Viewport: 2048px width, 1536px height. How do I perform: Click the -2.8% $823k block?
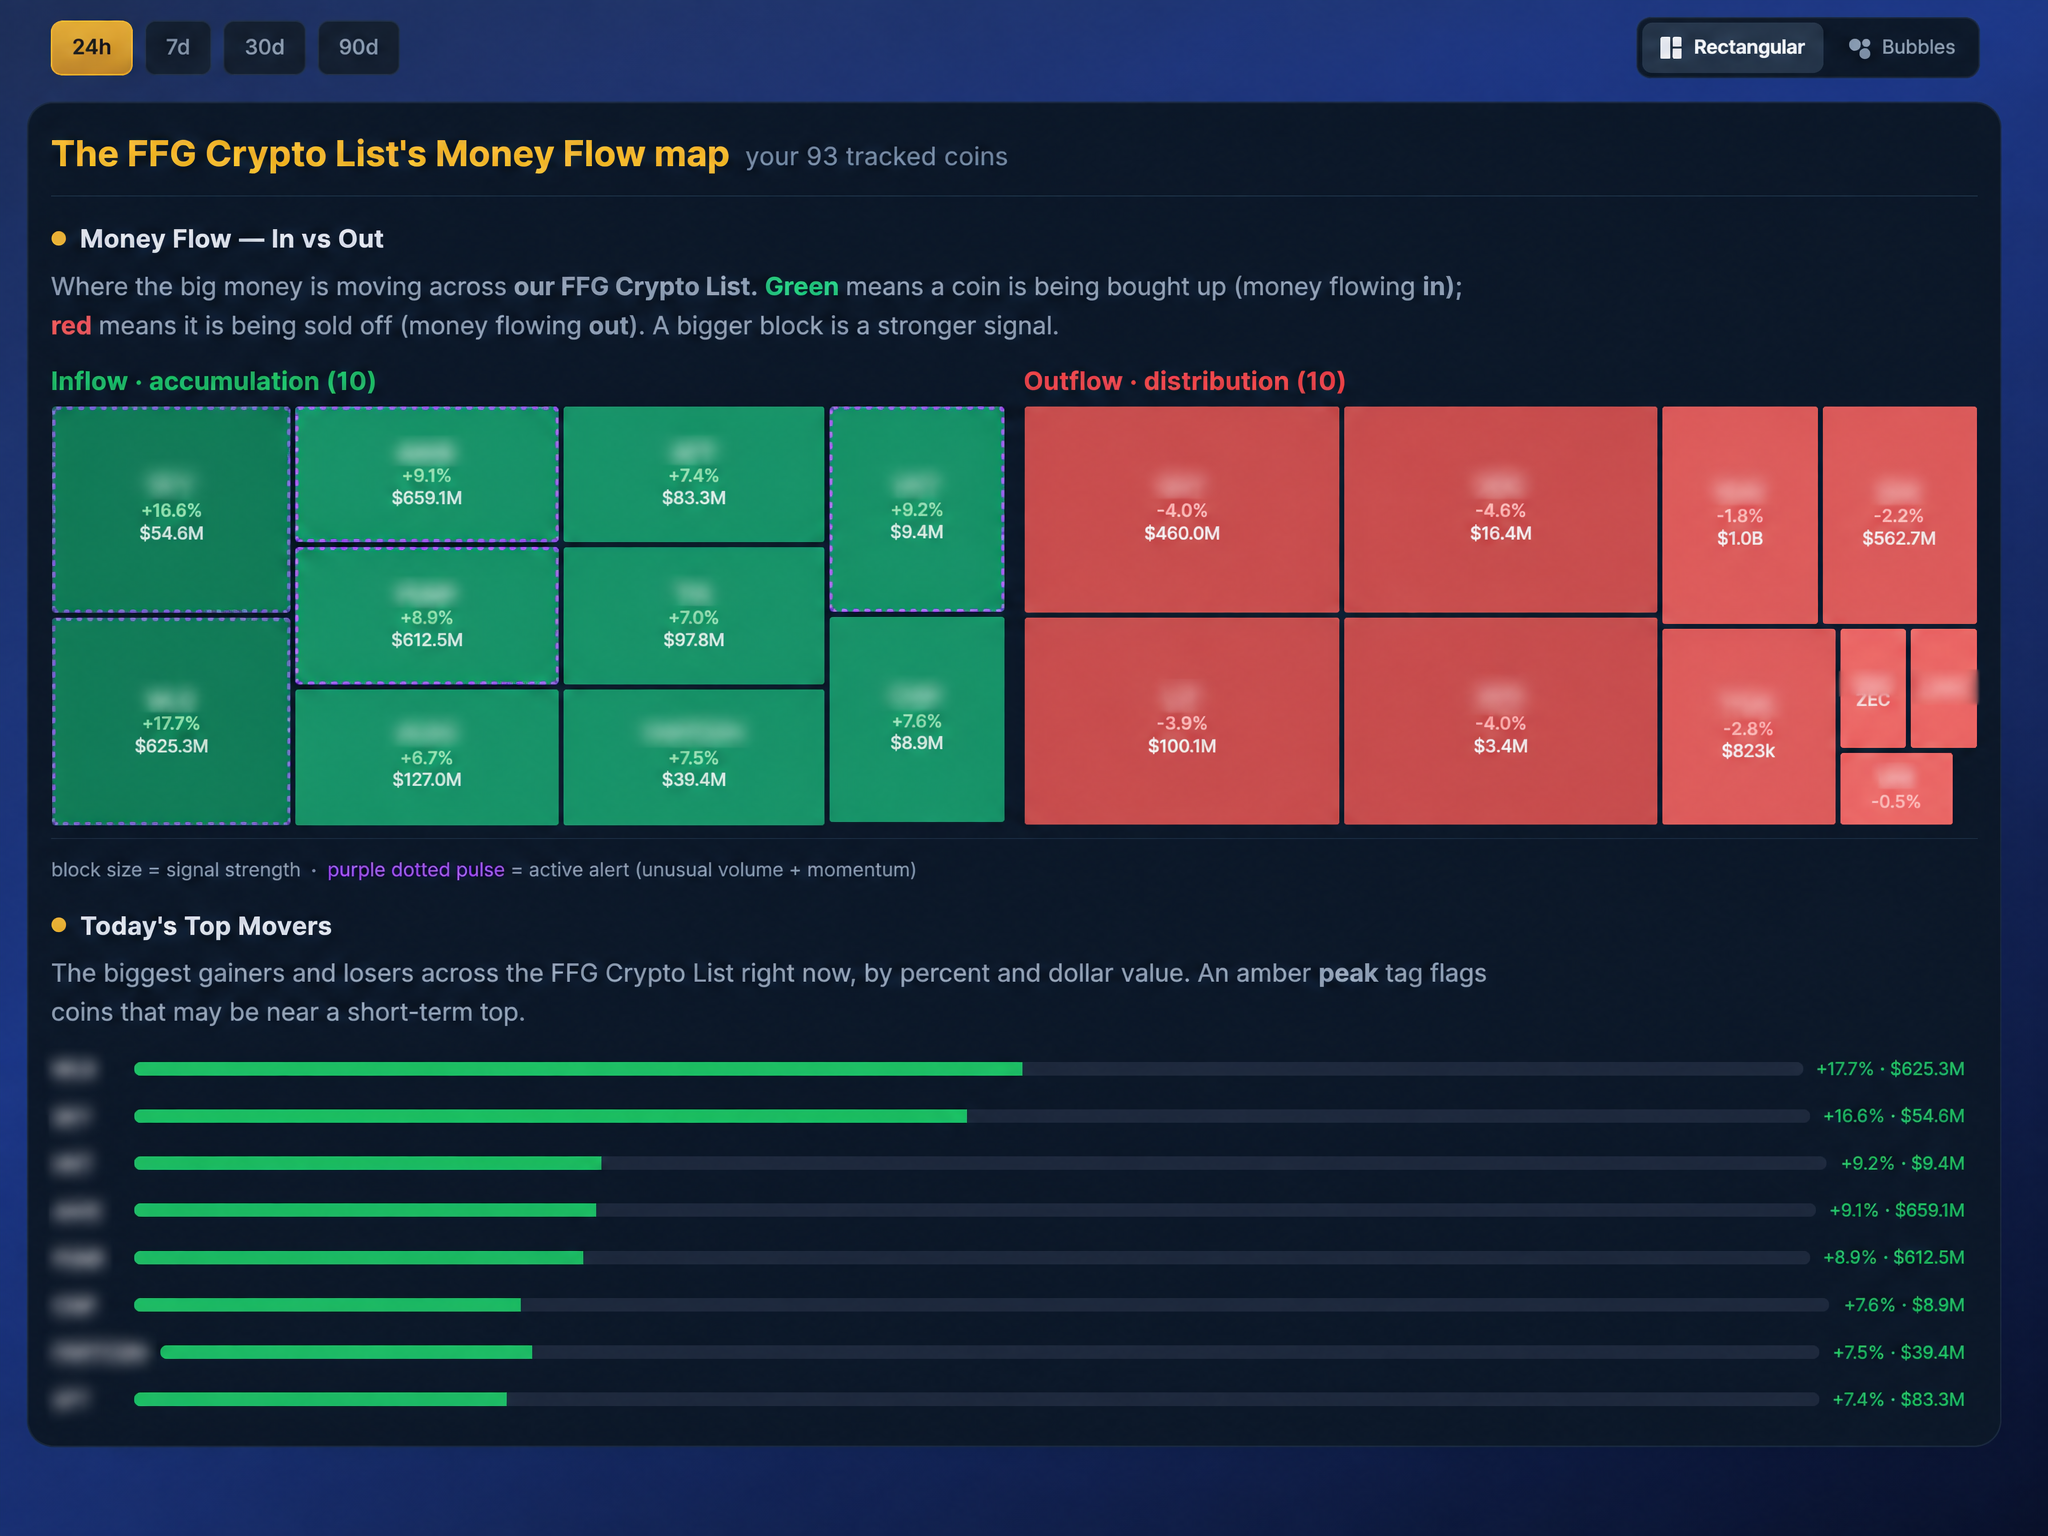[x=1748, y=727]
